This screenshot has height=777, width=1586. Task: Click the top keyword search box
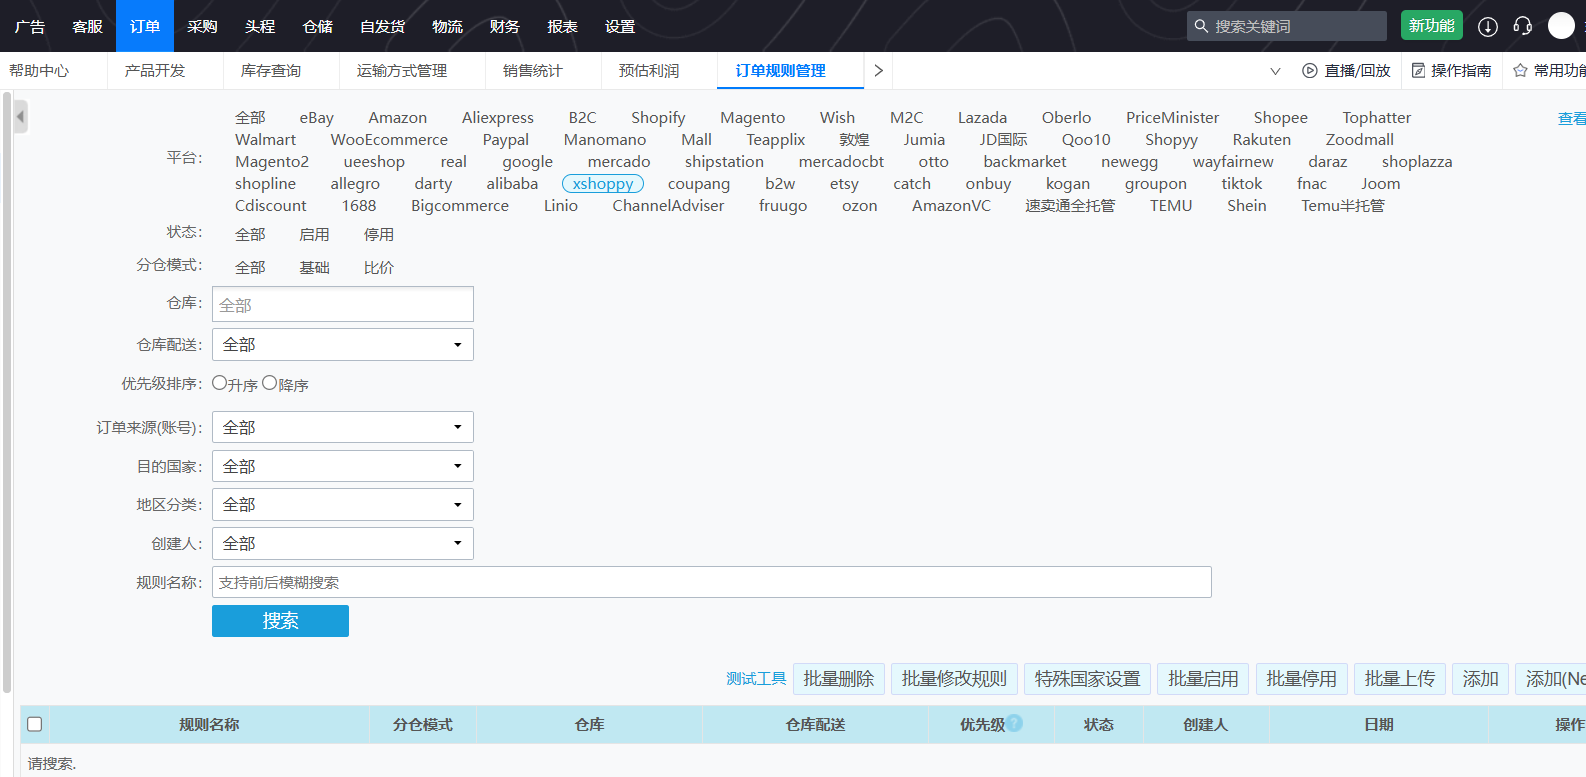click(1287, 26)
